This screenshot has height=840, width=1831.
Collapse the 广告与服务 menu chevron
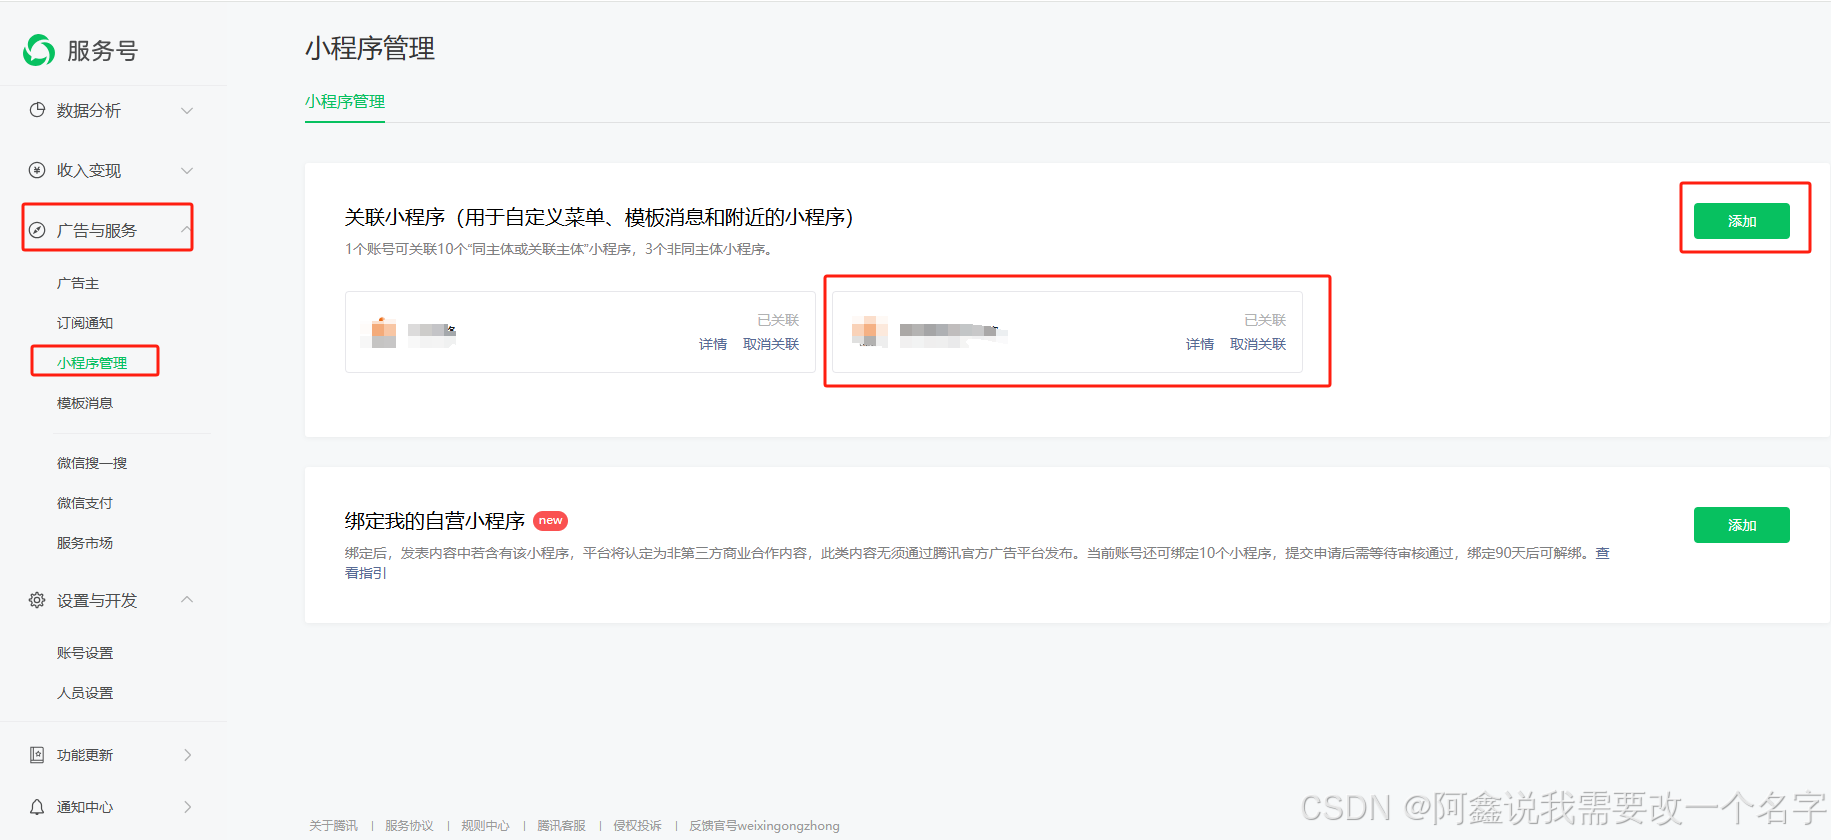[187, 229]
